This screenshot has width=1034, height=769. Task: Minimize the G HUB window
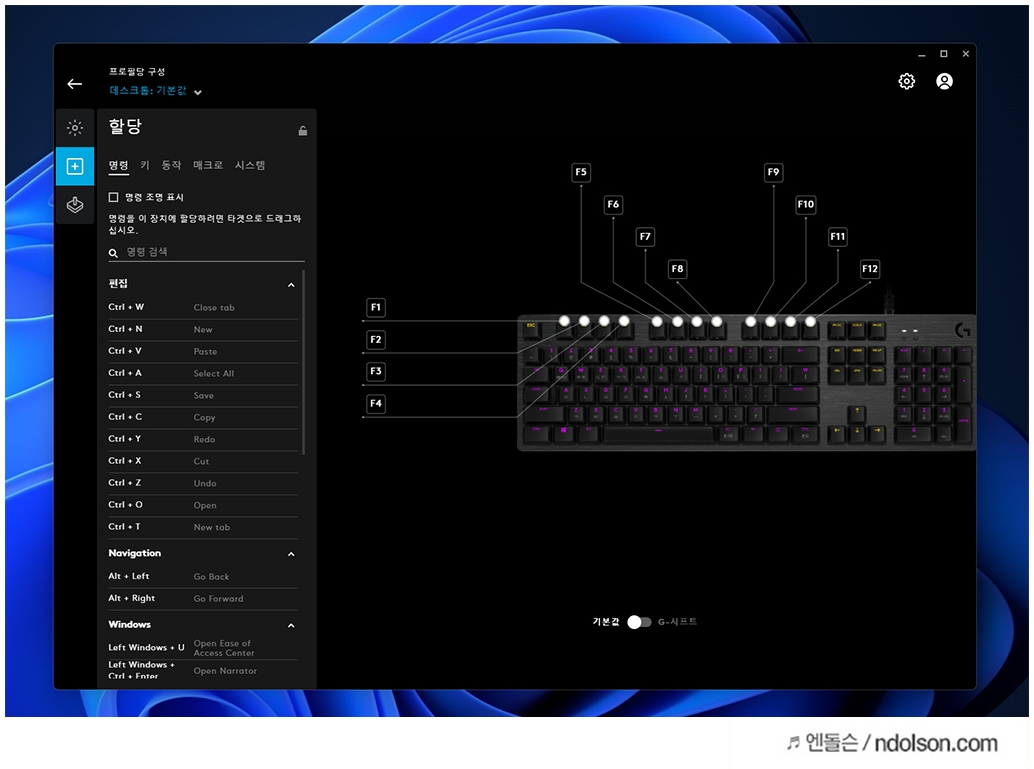point(922,55)
